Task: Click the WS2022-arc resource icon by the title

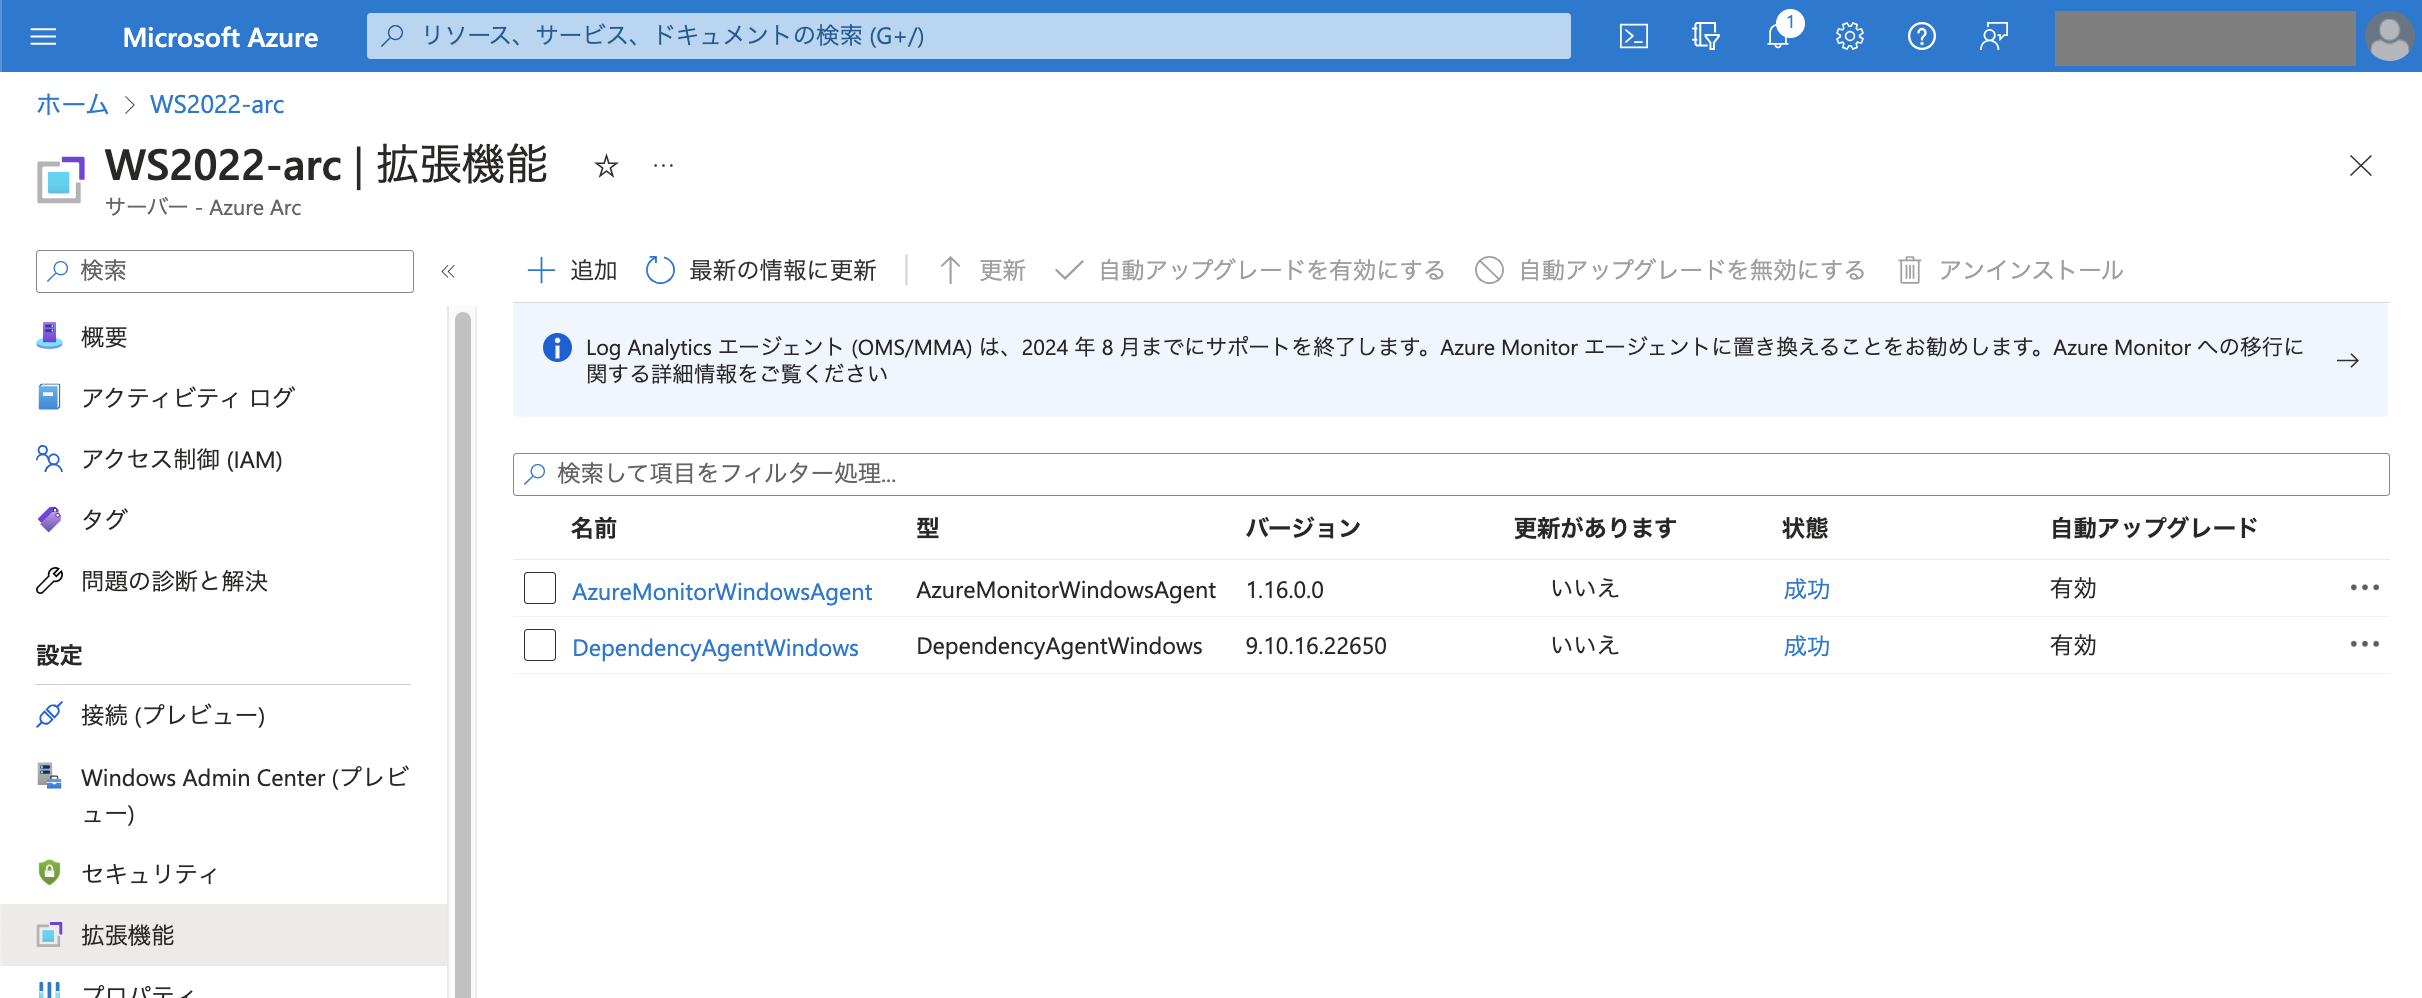Action: coord(60,180)
